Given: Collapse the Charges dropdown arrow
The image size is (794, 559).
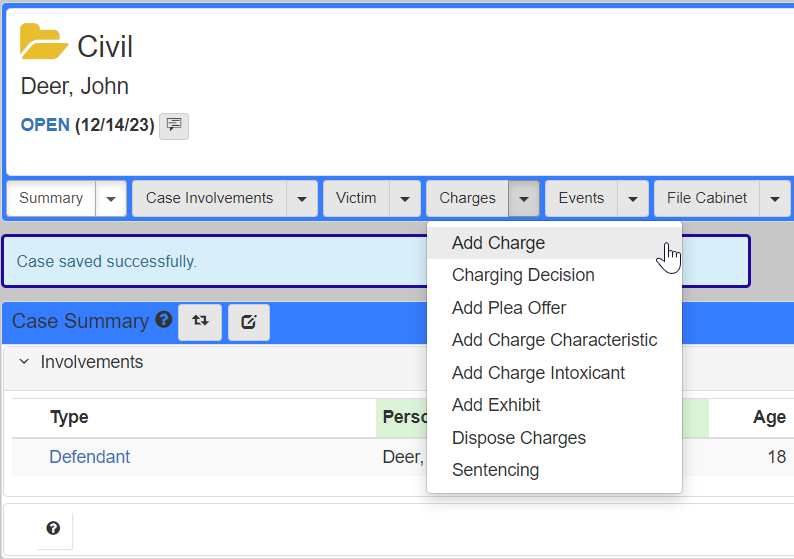Looking at the screenshot, I should 524,199.
